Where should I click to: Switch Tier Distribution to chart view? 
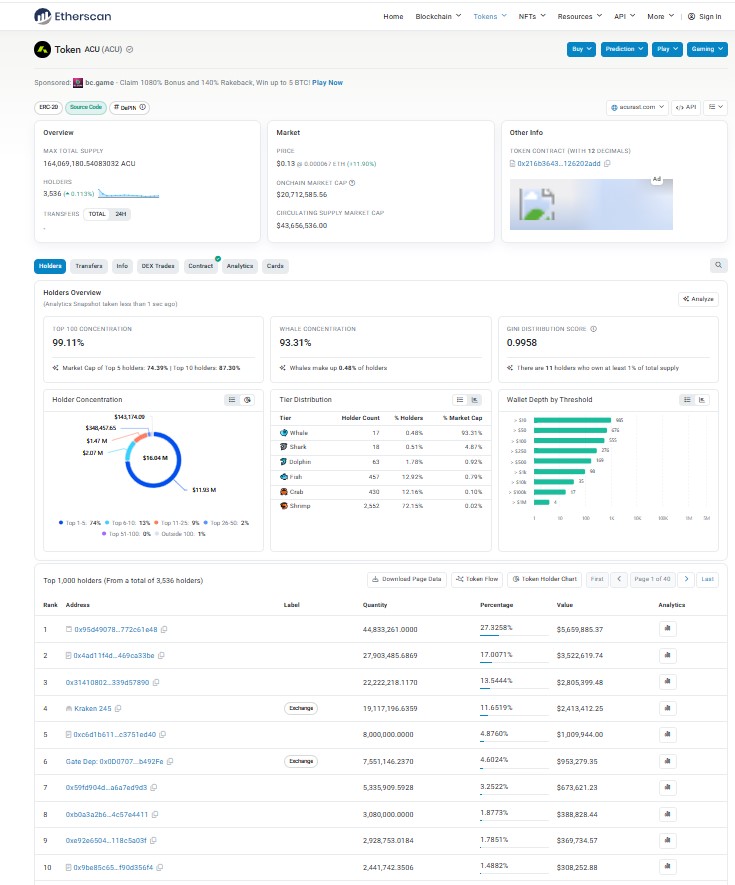(x=475, y=400)
